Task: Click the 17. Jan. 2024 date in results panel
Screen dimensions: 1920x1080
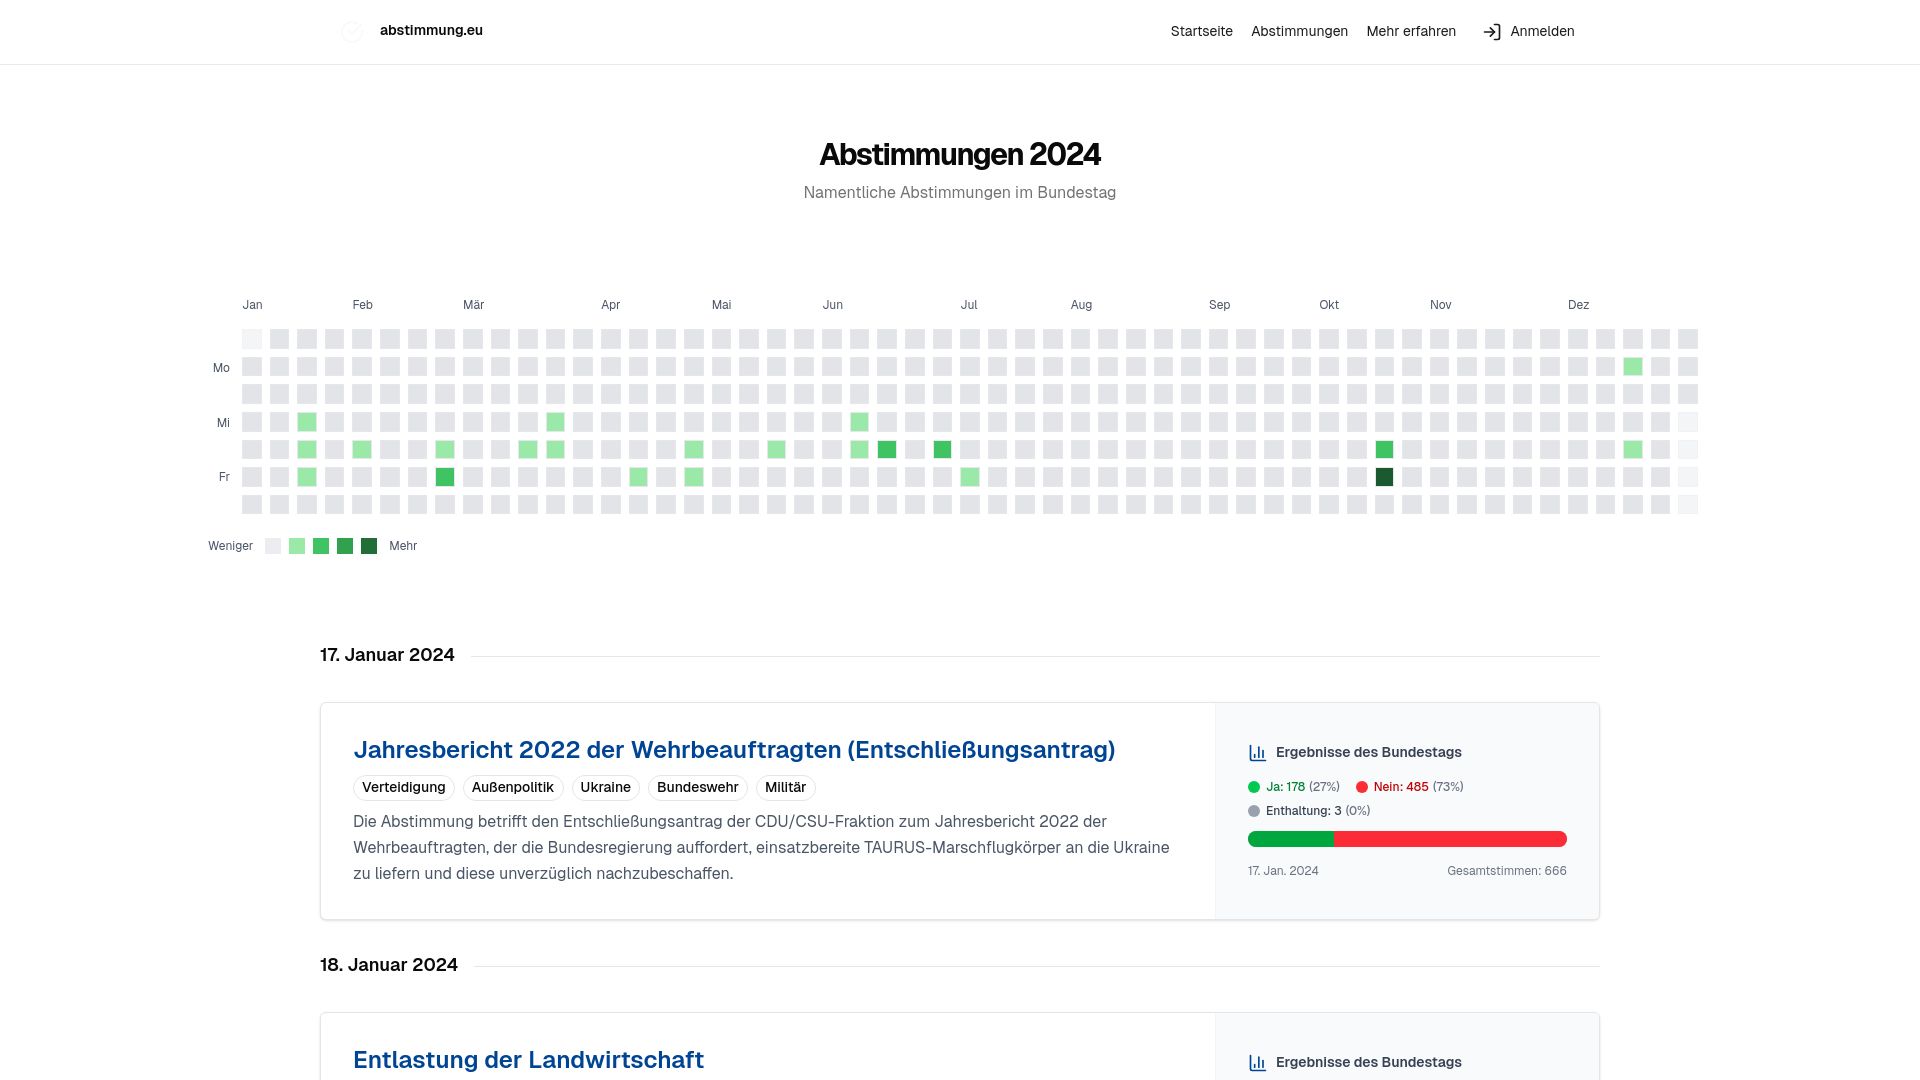Action: (x=1283, y=871)
